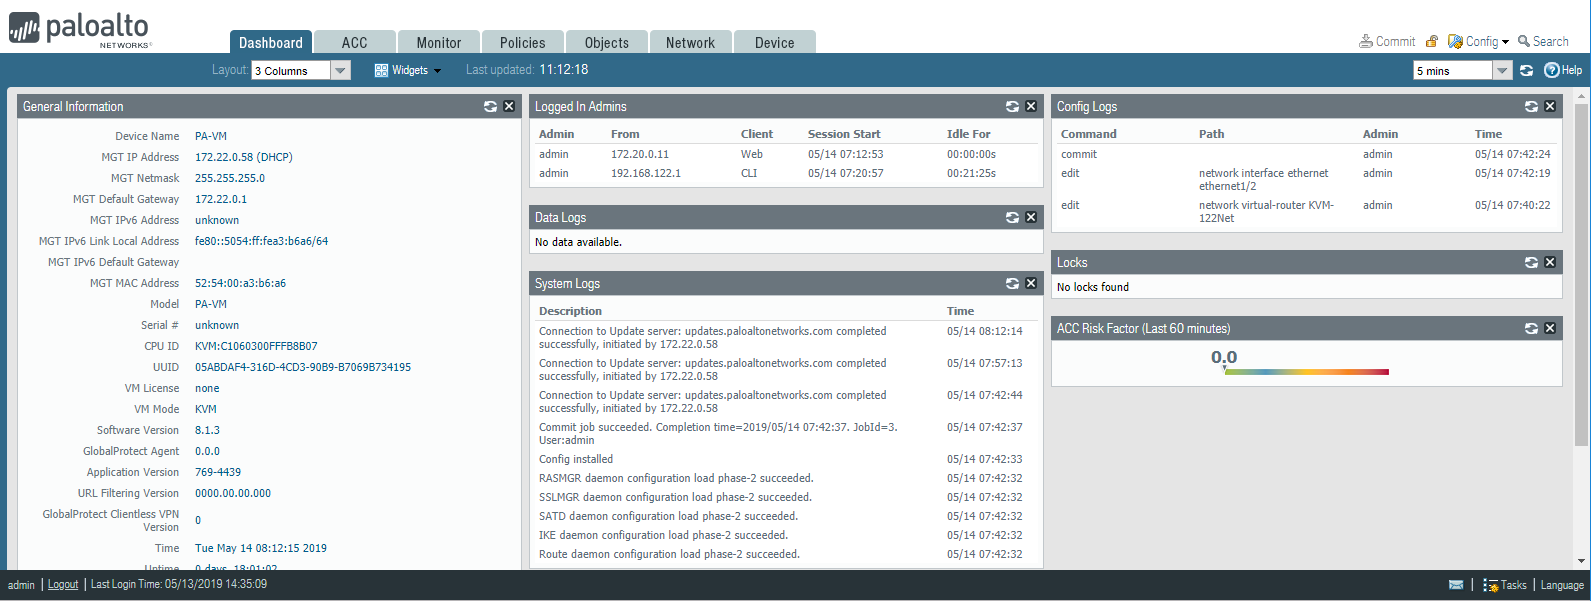Click the network interface ethernet1/2 path
Viewport: 1591px width, 601px height.
[x=1264, y=179]
